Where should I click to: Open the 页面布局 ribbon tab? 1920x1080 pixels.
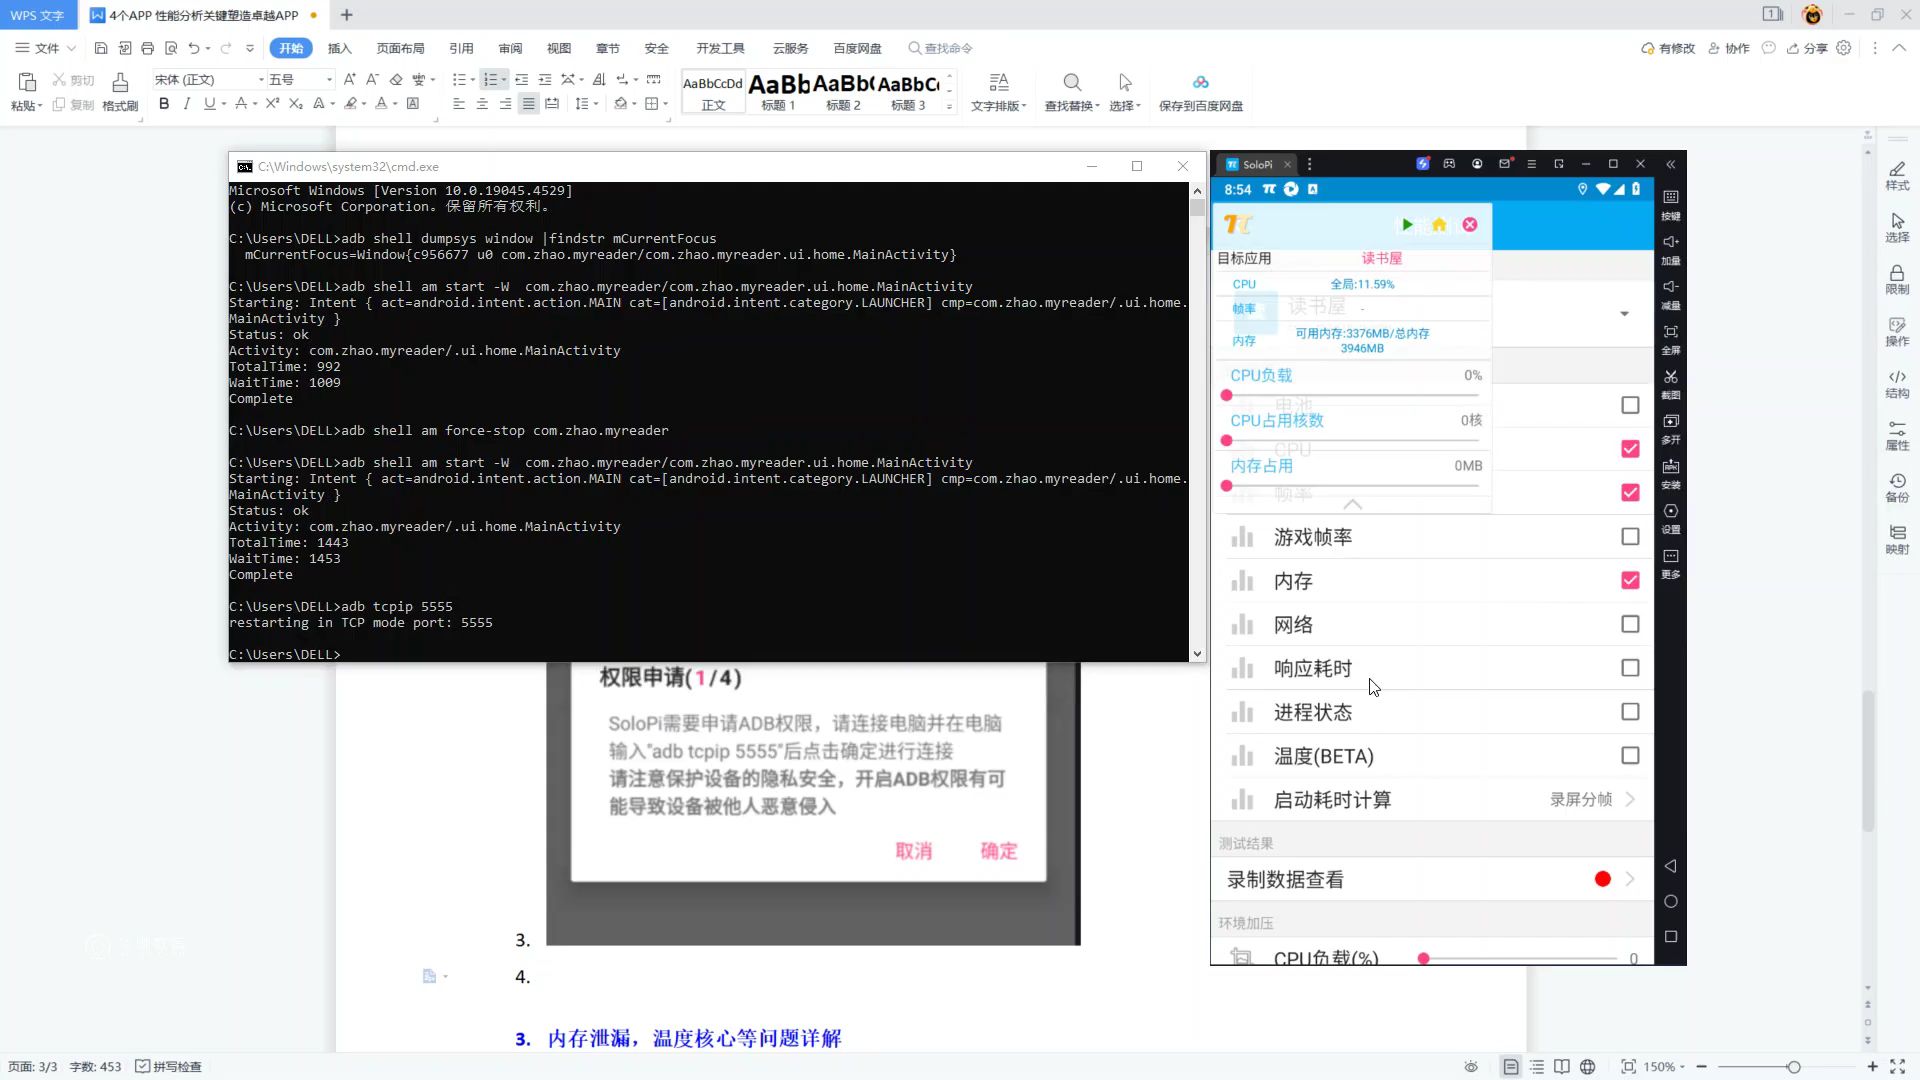click(x=401, y=48)
